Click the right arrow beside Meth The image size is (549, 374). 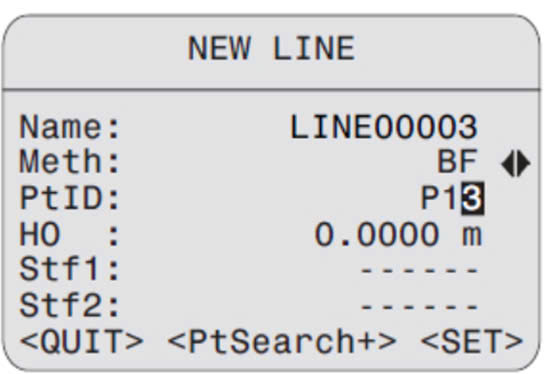pos(523,164)
